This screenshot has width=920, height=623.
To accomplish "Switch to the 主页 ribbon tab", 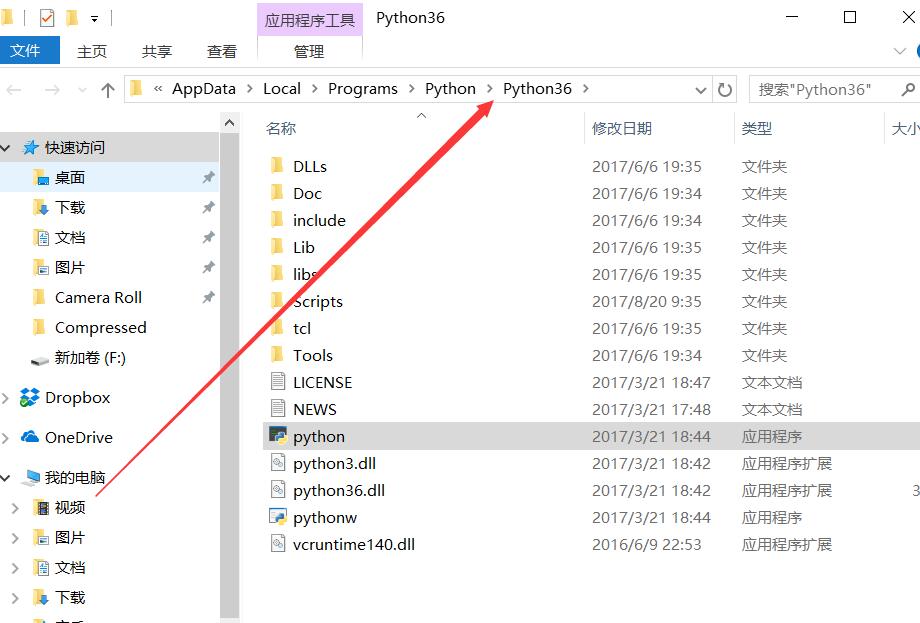I will tap(92, 51).
